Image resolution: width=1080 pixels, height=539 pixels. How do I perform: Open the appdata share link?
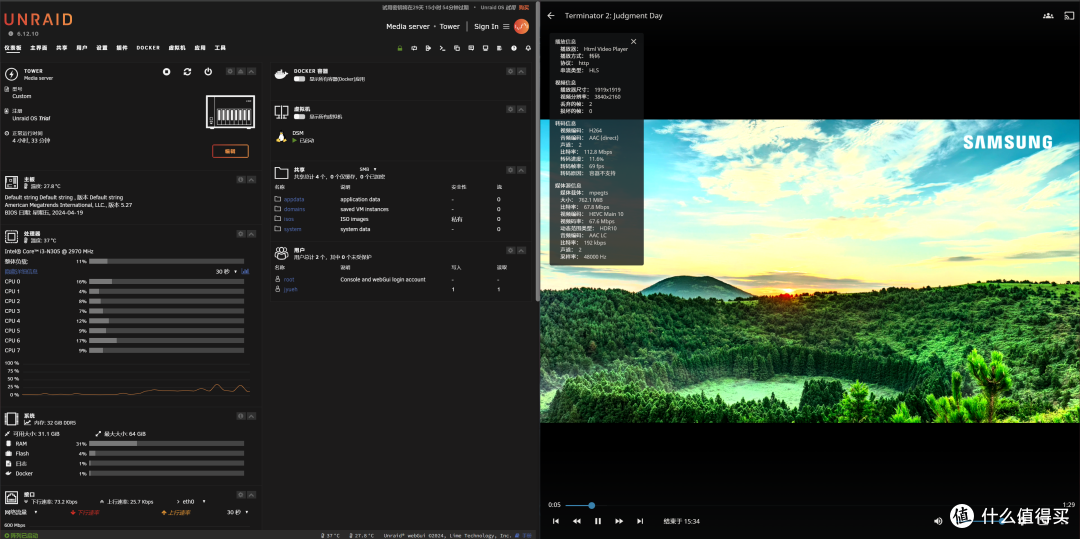294,199
